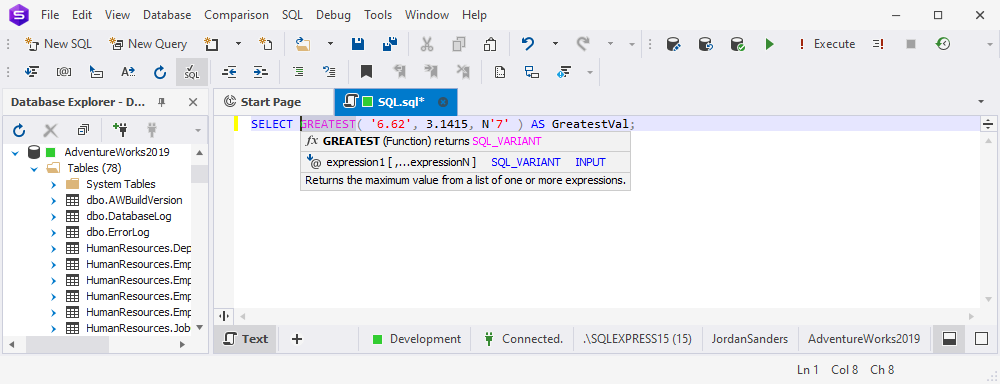Click the edit database connection icon
Viewport: 1000px width, 384px height.
pos(673,44)
